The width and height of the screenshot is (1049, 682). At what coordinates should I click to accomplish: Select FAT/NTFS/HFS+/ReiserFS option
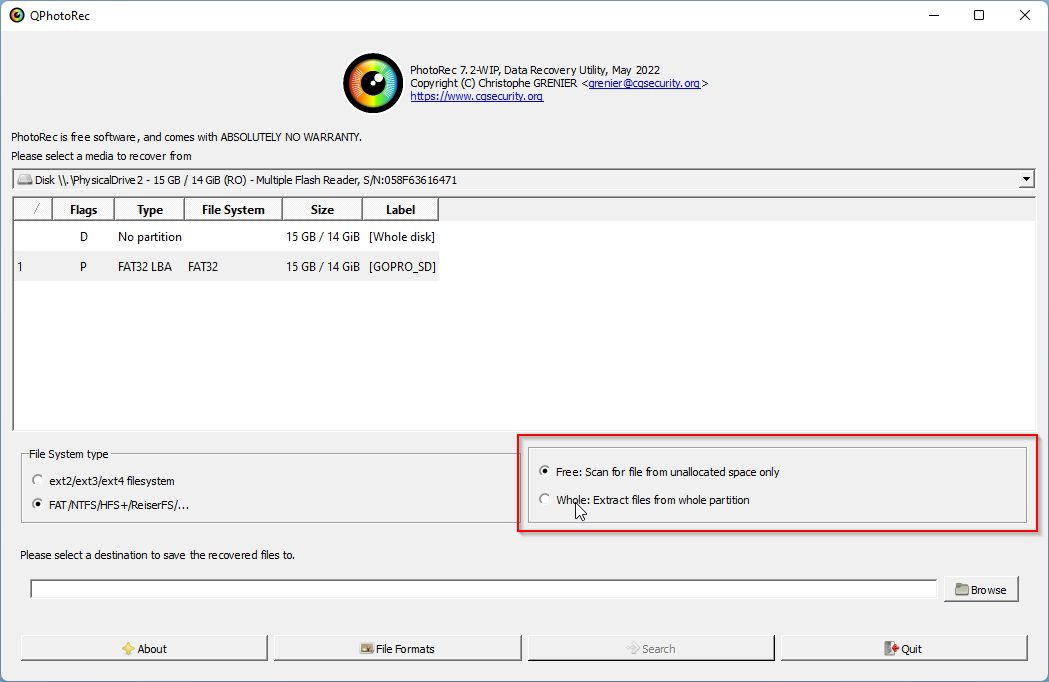110,505
